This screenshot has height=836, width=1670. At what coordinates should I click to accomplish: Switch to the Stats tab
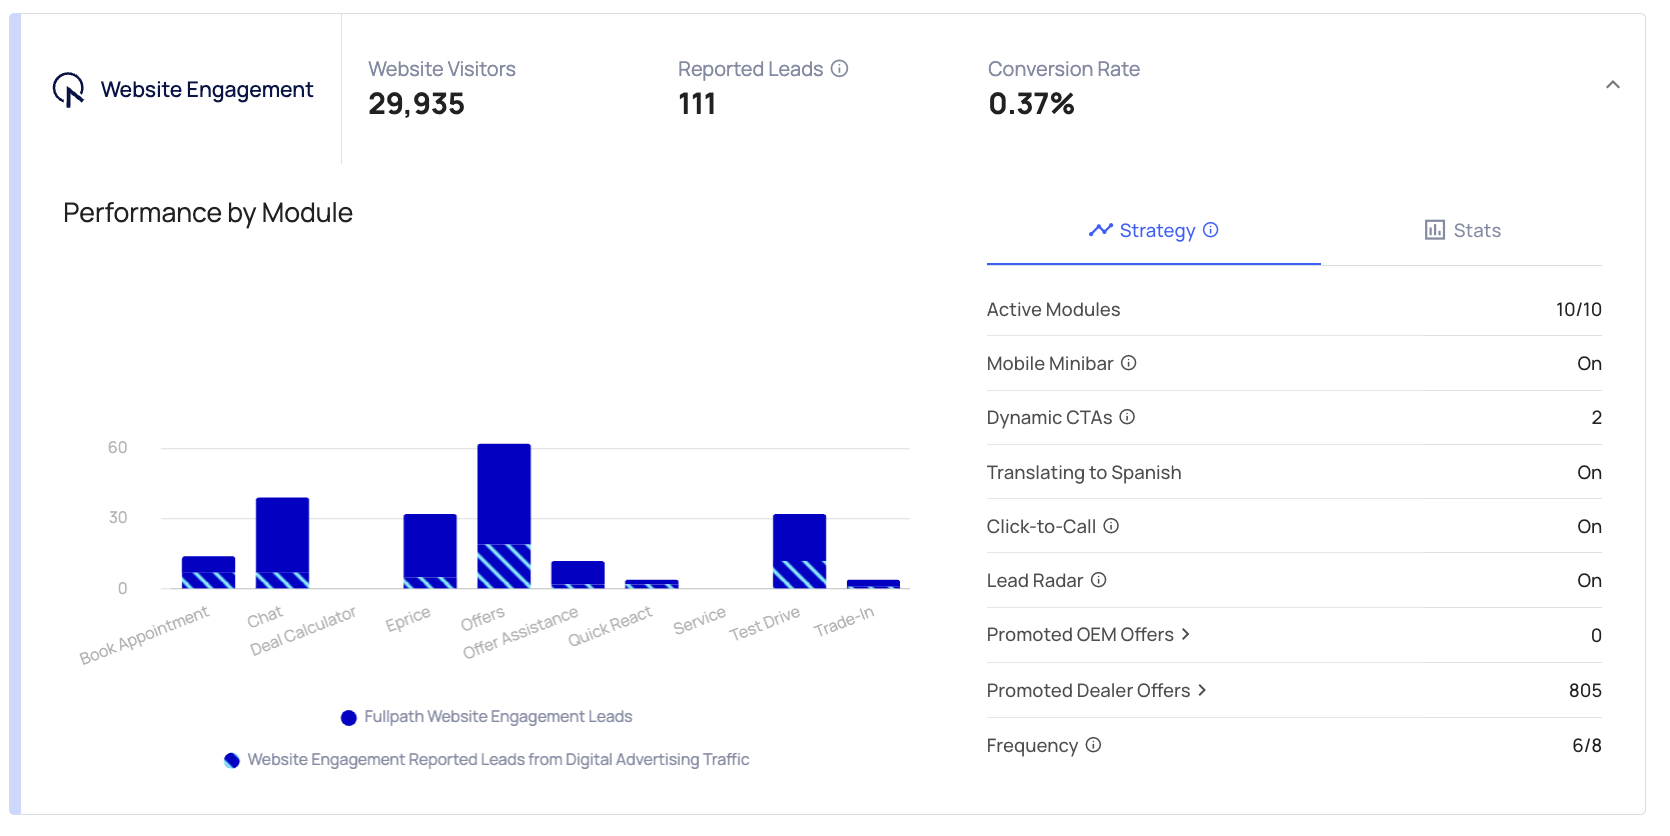[1462, 231]
